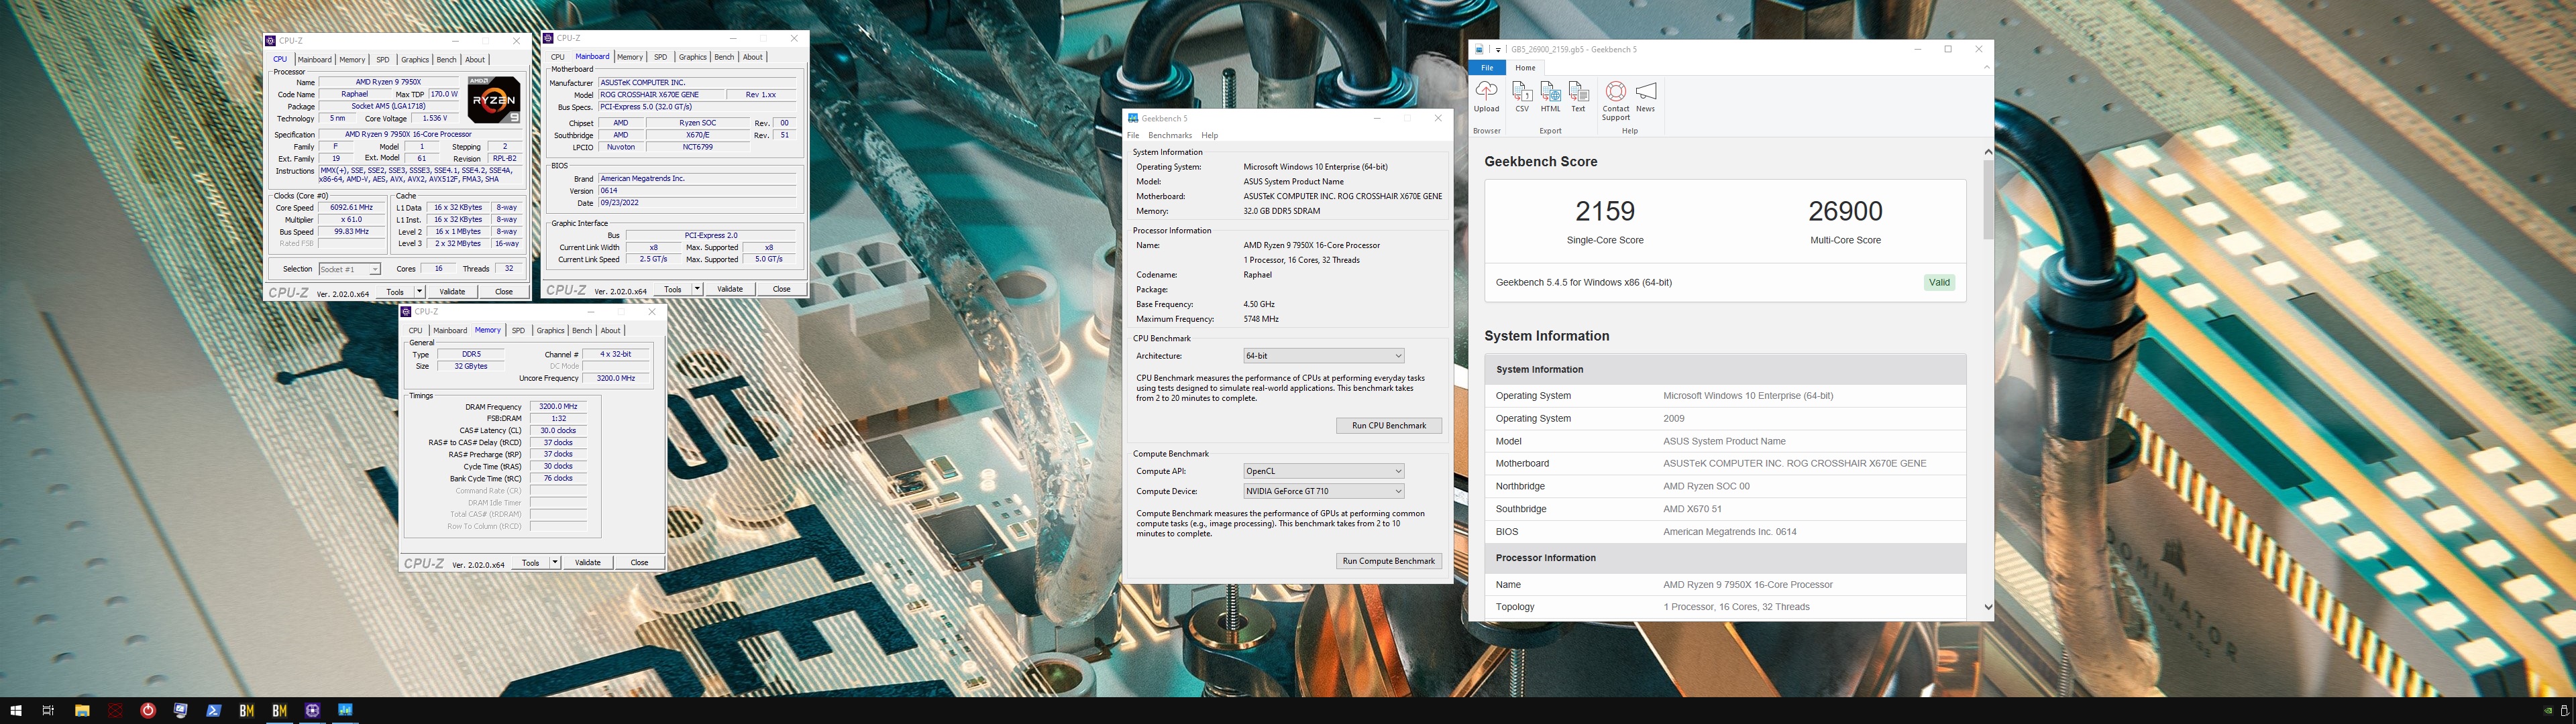Click scrollbar down arrow in Geekbench results
Image resolution: width=2576 pixels, height=724 pixels.
pos(1988,607)
